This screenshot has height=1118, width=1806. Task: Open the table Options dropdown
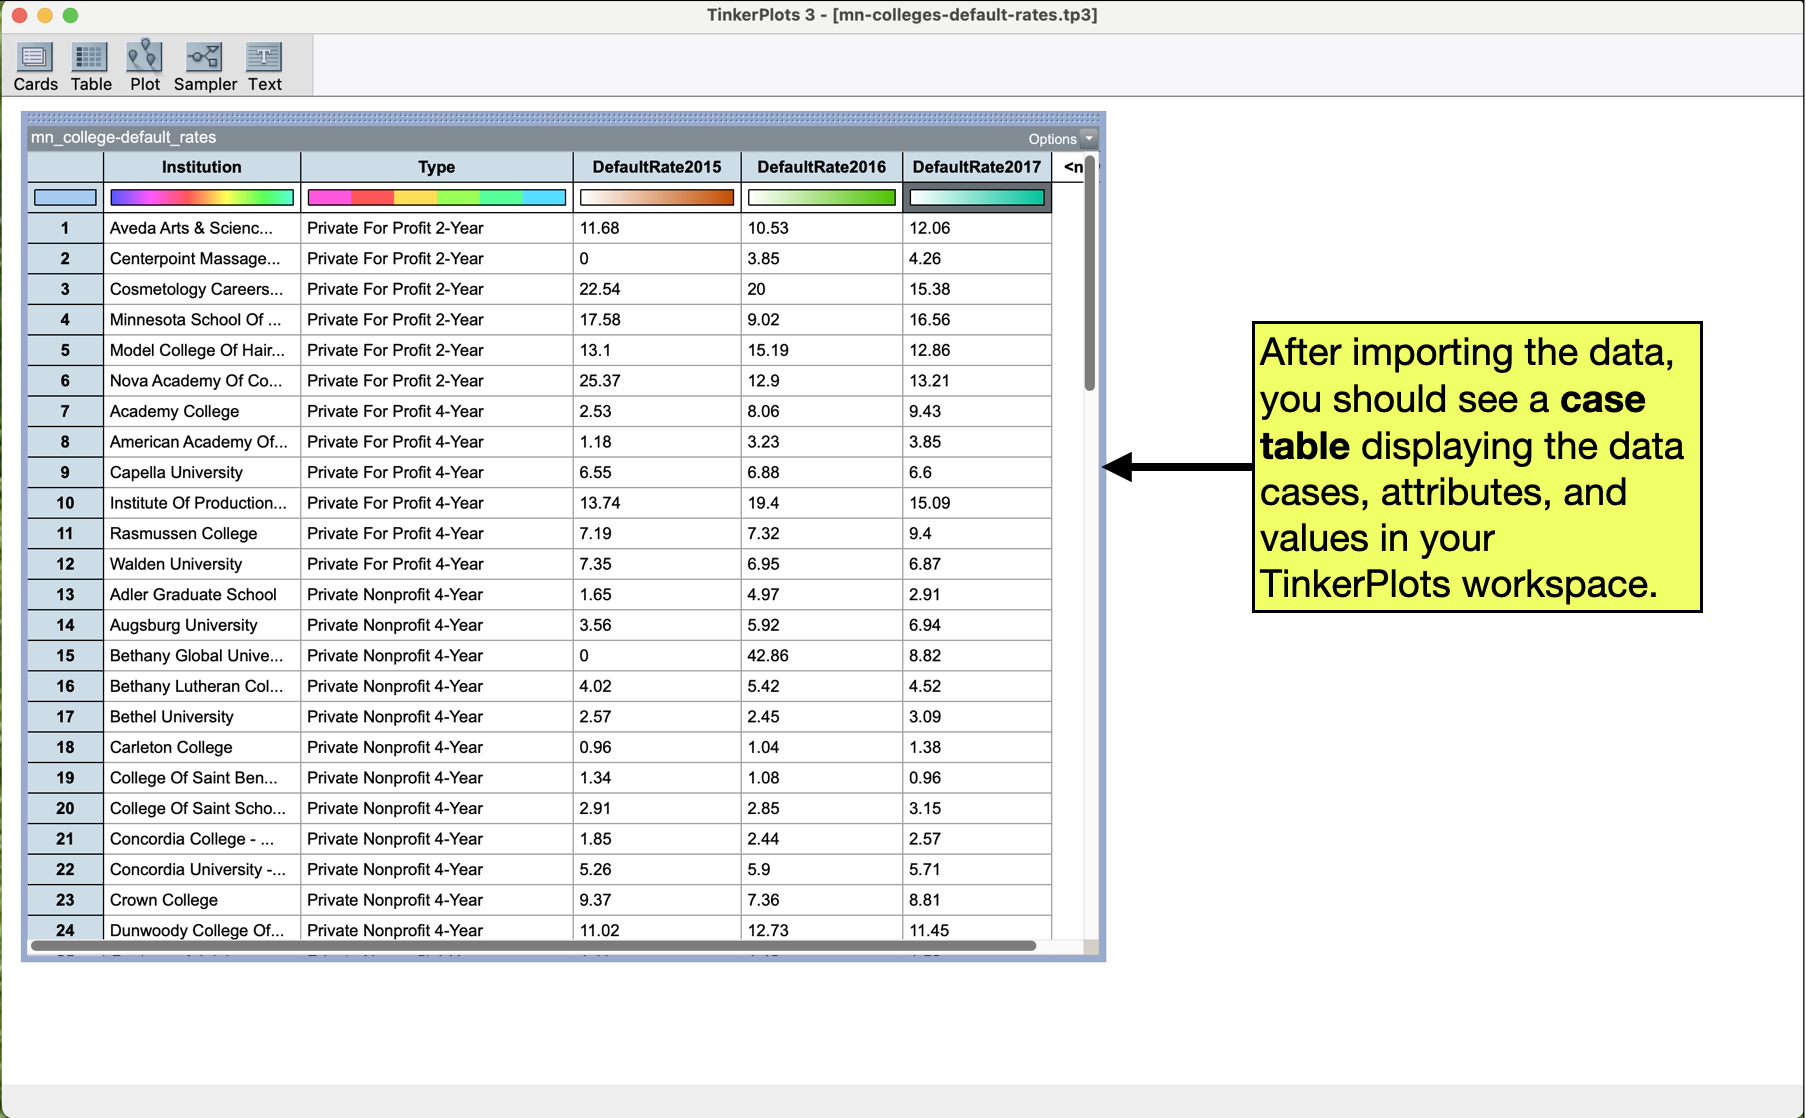pos(1061,139)
